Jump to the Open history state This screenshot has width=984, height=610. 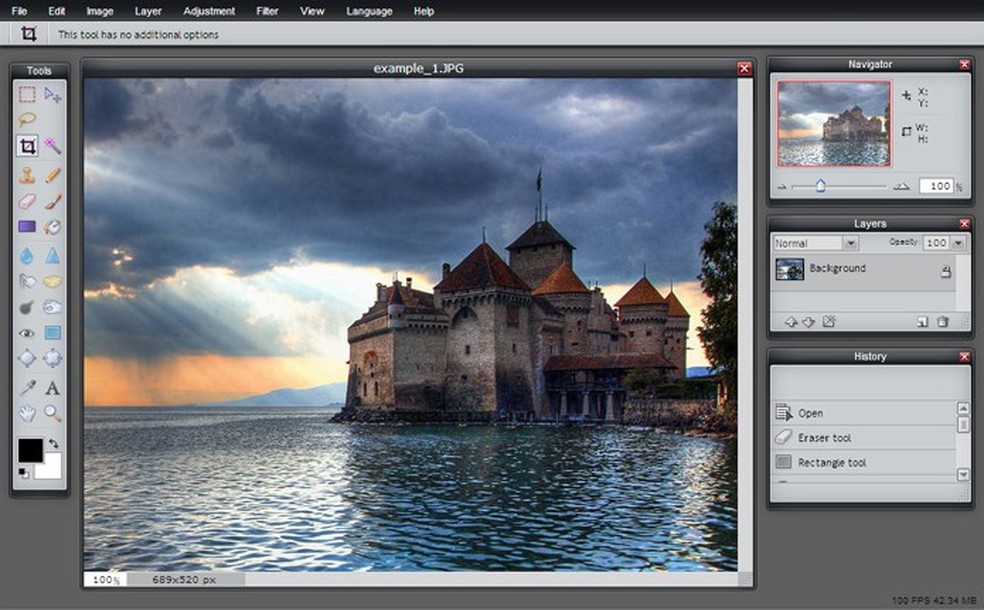click(810, 413)
